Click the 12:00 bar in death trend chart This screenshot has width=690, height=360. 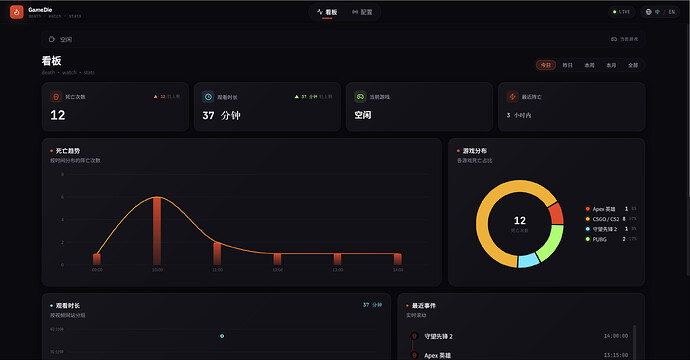pyautogui.click(x=277, y=259)
